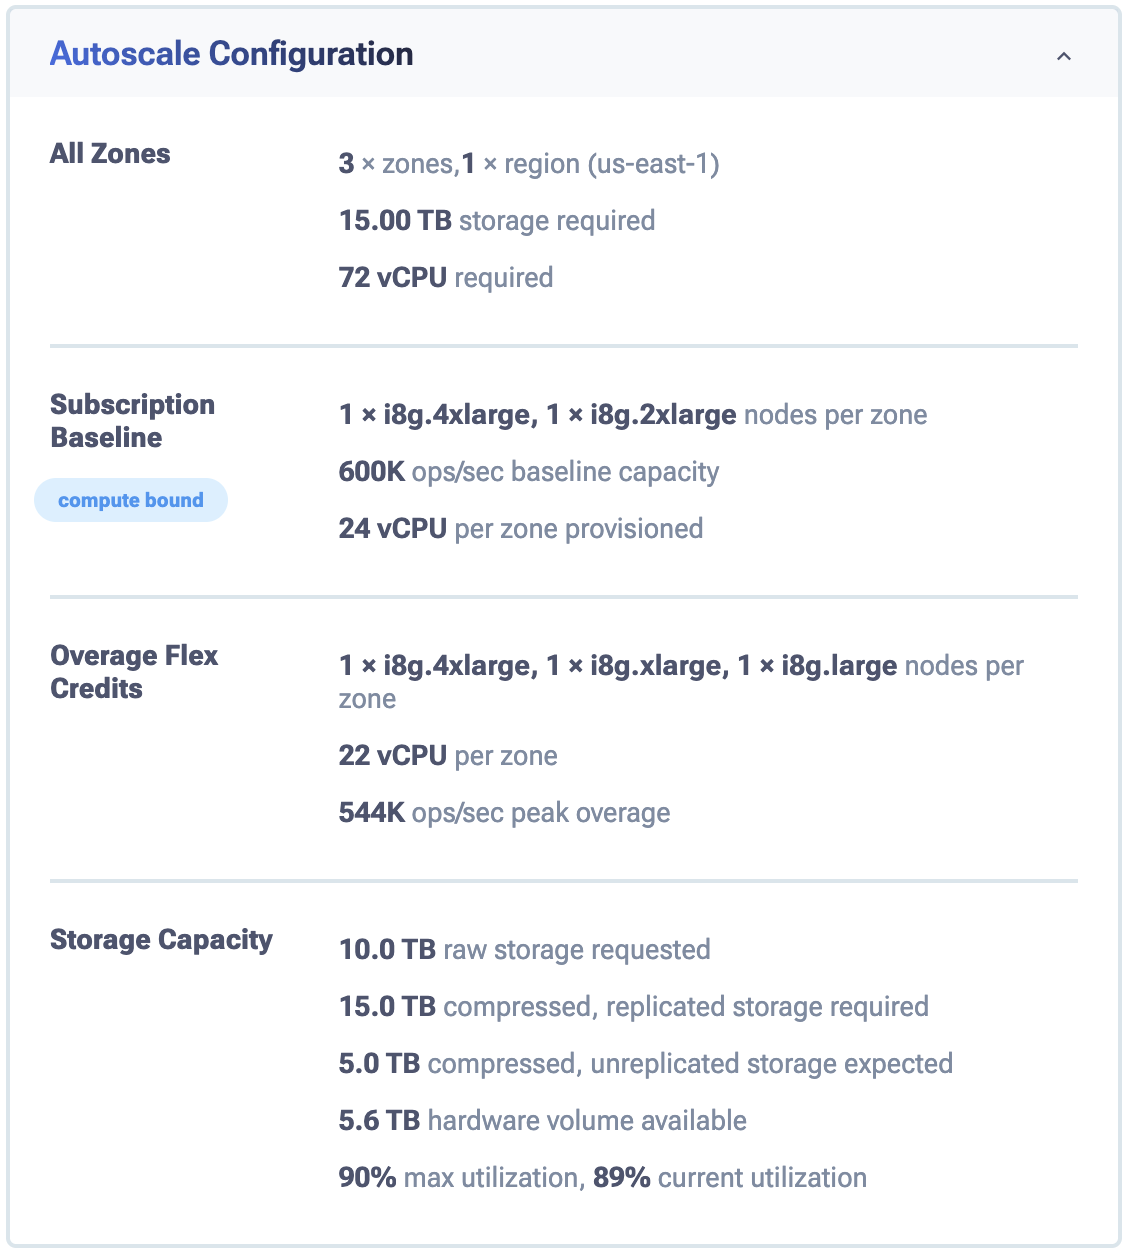Click the i8g.2xlarge nodes per zone line
The height and width of the screenshot is (1256, 1134).
point(663,415)
